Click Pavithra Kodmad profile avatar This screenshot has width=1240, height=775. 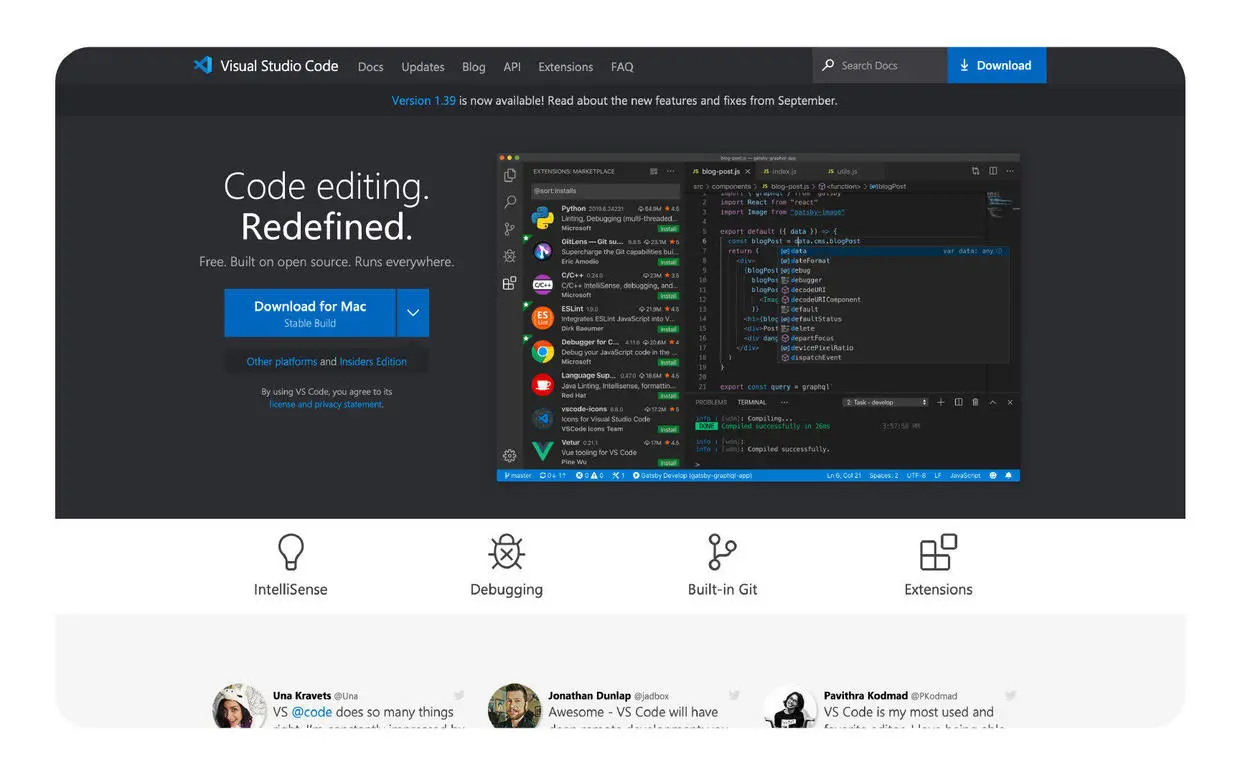click(790, 706)
